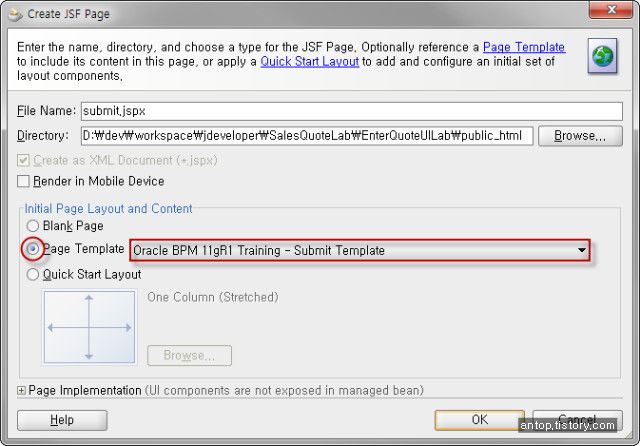Click the Browse button next to Directory

(580, 135)
